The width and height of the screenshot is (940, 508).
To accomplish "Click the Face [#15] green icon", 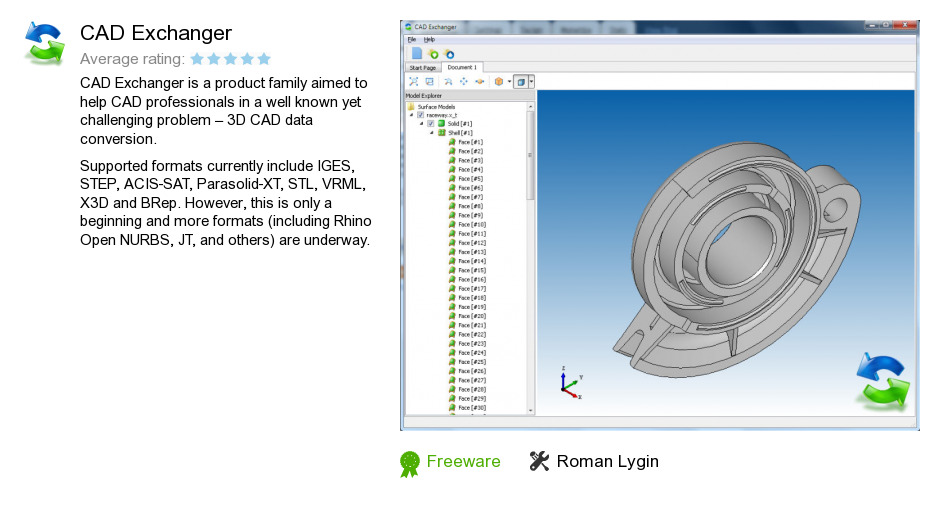I will (452, 270).
